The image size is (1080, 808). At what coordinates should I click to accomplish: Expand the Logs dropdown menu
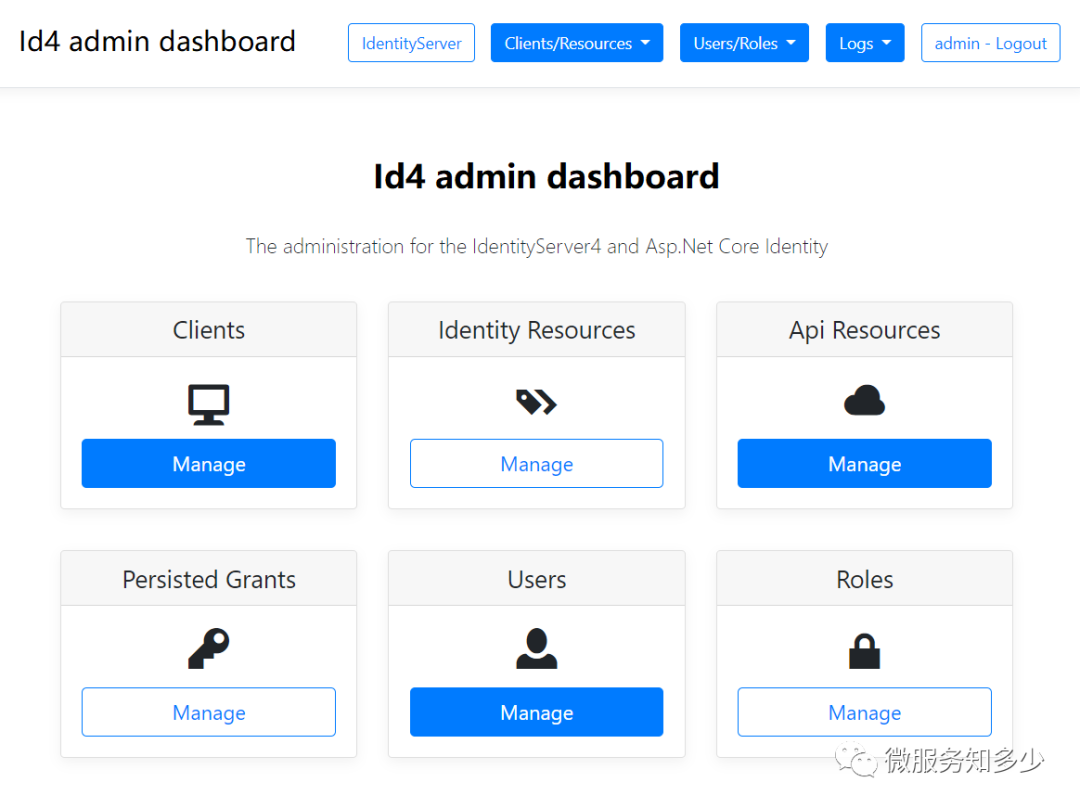(x=864, y=43)
